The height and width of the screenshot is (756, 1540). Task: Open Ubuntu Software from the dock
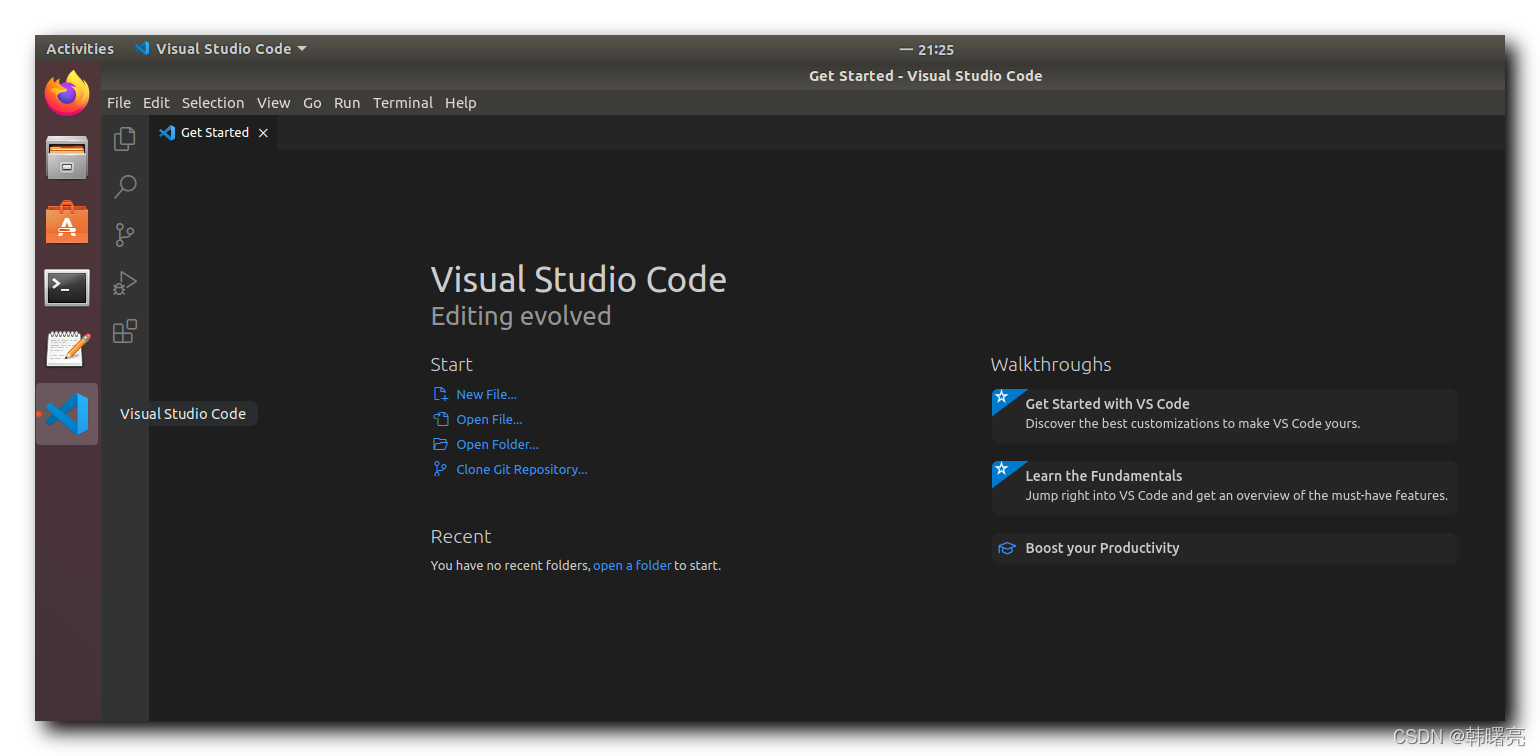[67, 222]
